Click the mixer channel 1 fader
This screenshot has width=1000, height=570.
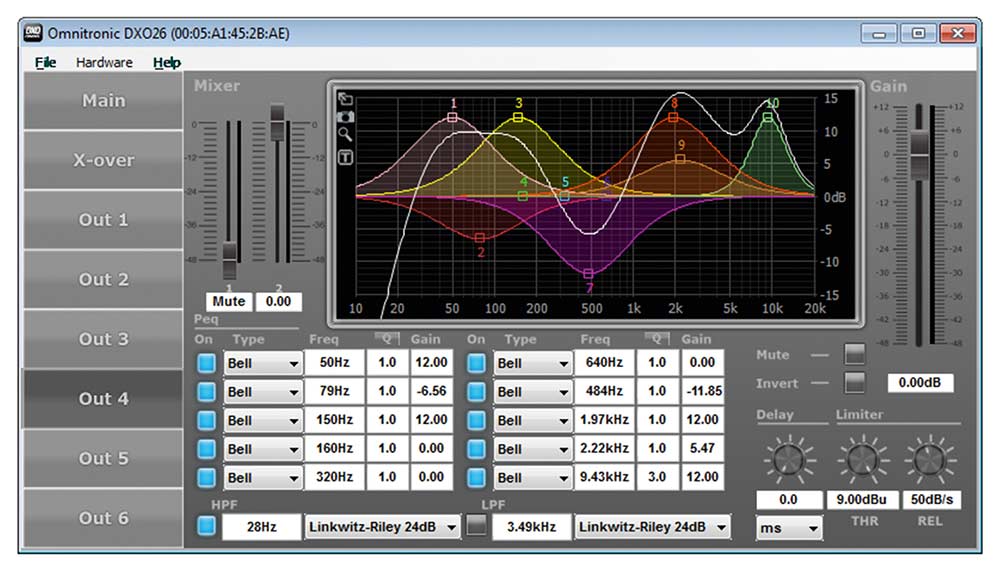pyautogui.click(x=230, y=258)
